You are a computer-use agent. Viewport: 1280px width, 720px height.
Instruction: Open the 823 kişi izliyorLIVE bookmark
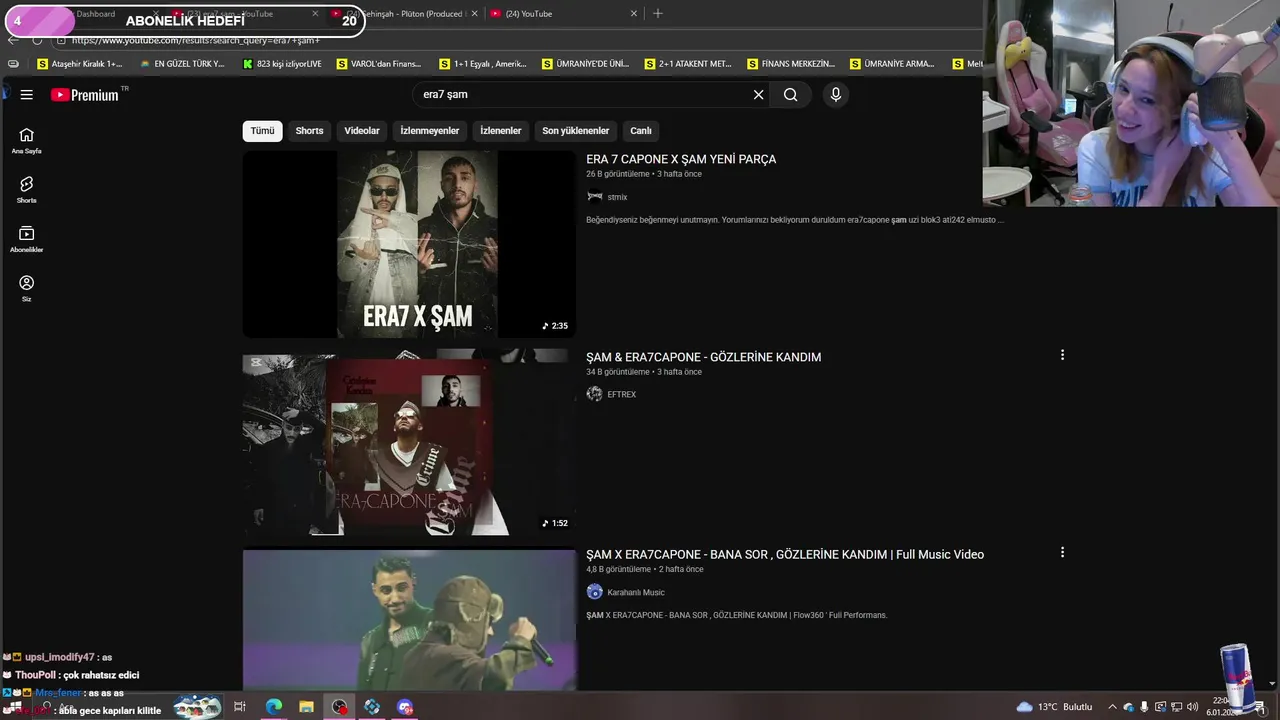(x=282, y=64)
